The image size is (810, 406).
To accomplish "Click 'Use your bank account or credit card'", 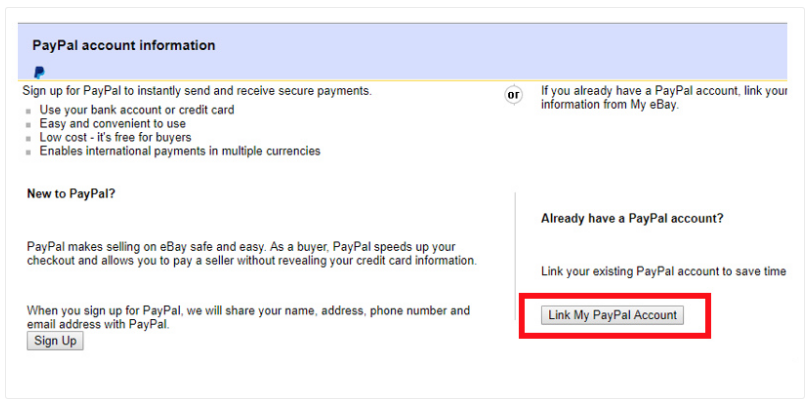I will [137, 110].
